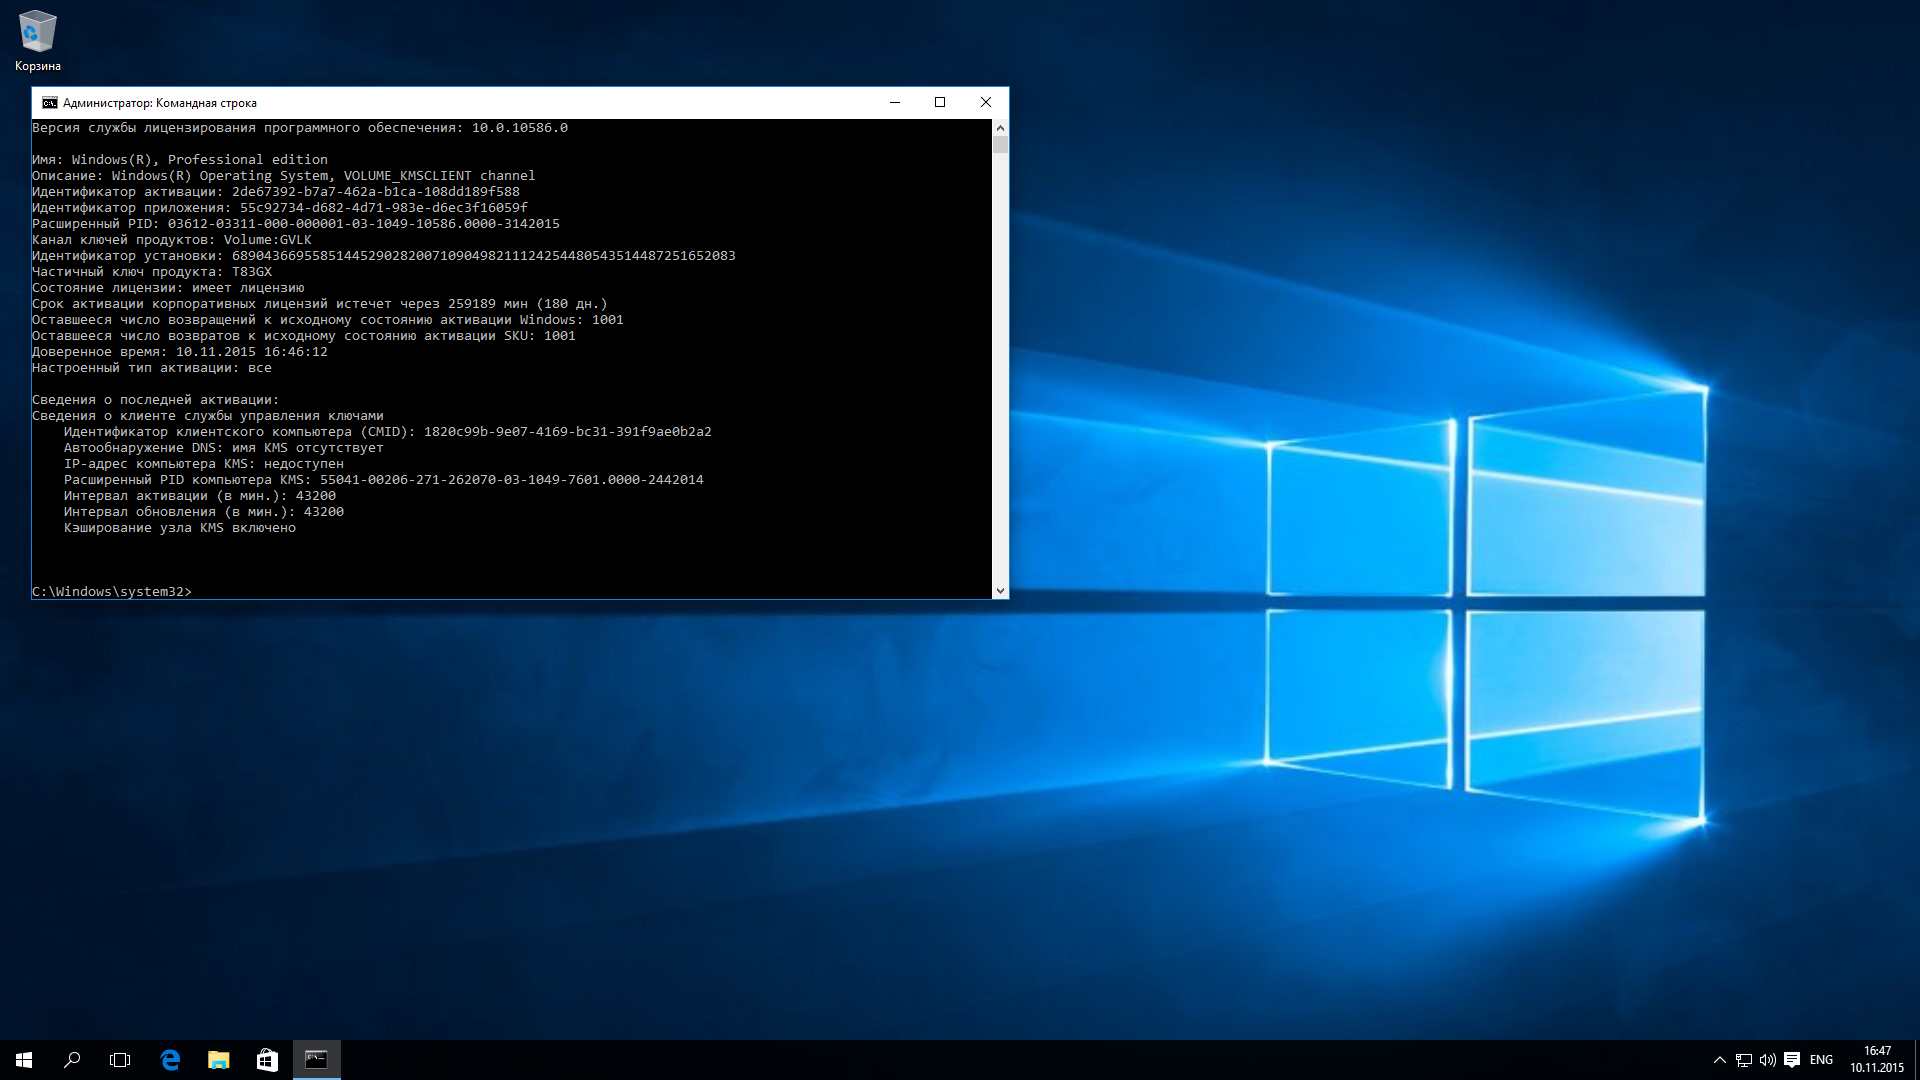1920x1080 pixels.
Task: Click the line ending "активации SKU: 1001"
Action: tap(304, 336)
